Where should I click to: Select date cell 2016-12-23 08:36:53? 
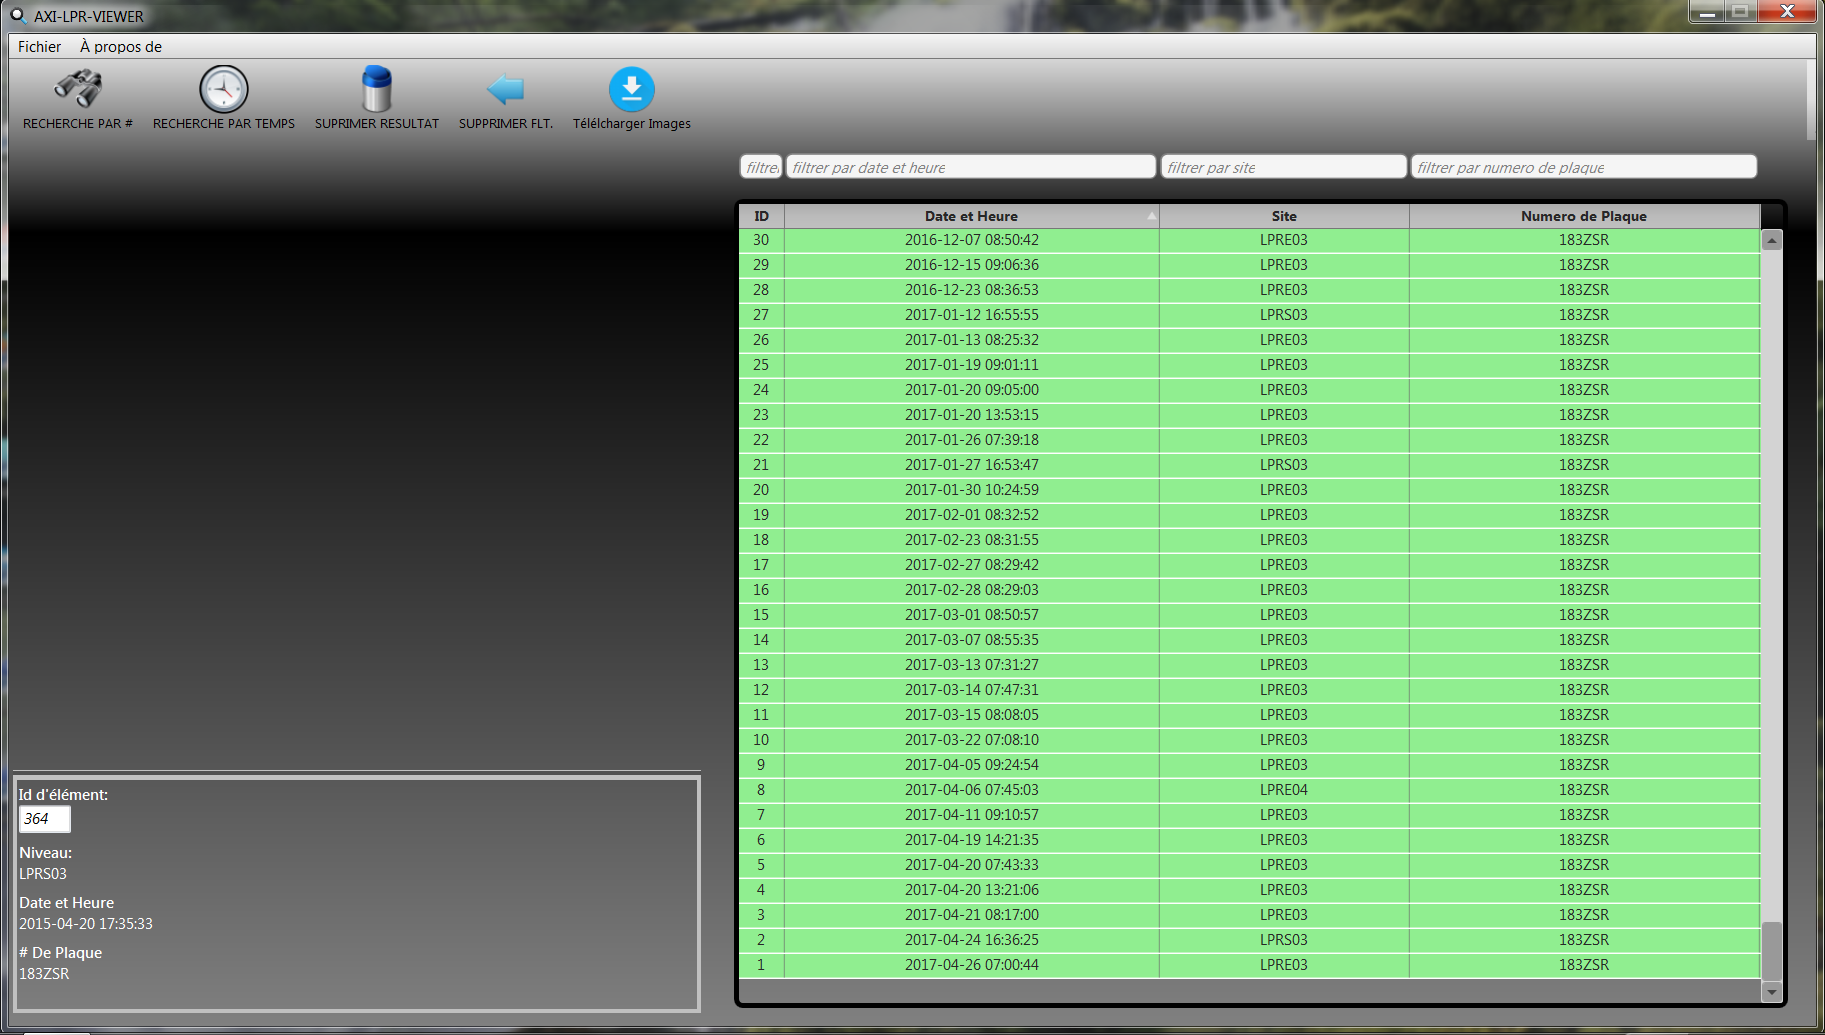[972, 290]
